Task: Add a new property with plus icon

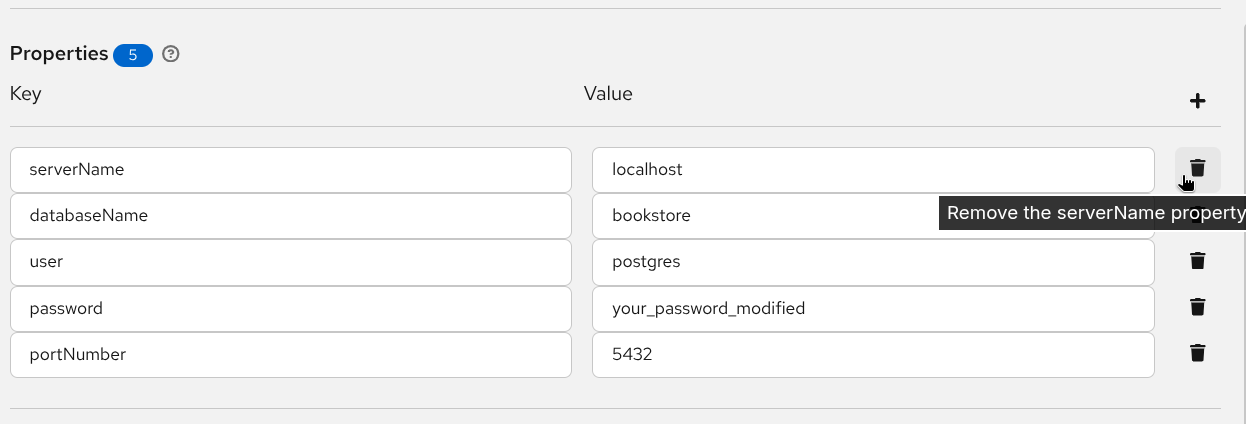Action: pyautogui.click(x=1197, y=101)
